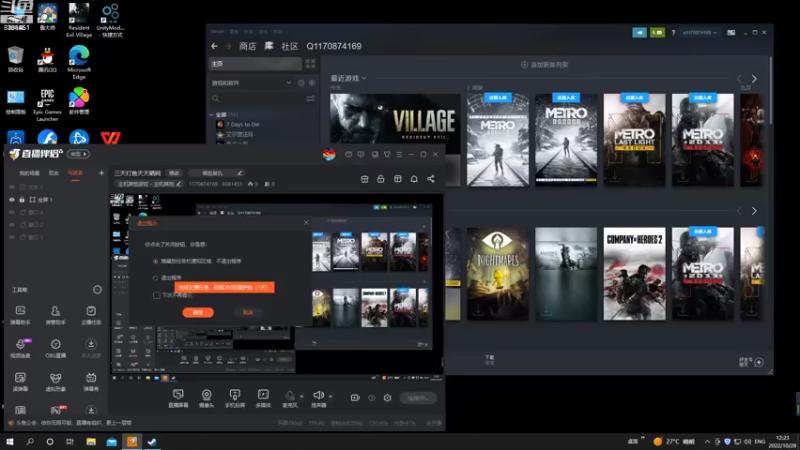This screenshot has width=800, height=450.
Task: Toggle visibility of 窗口 4 layer
Action: pyautogui.click(x=12, y=212)
